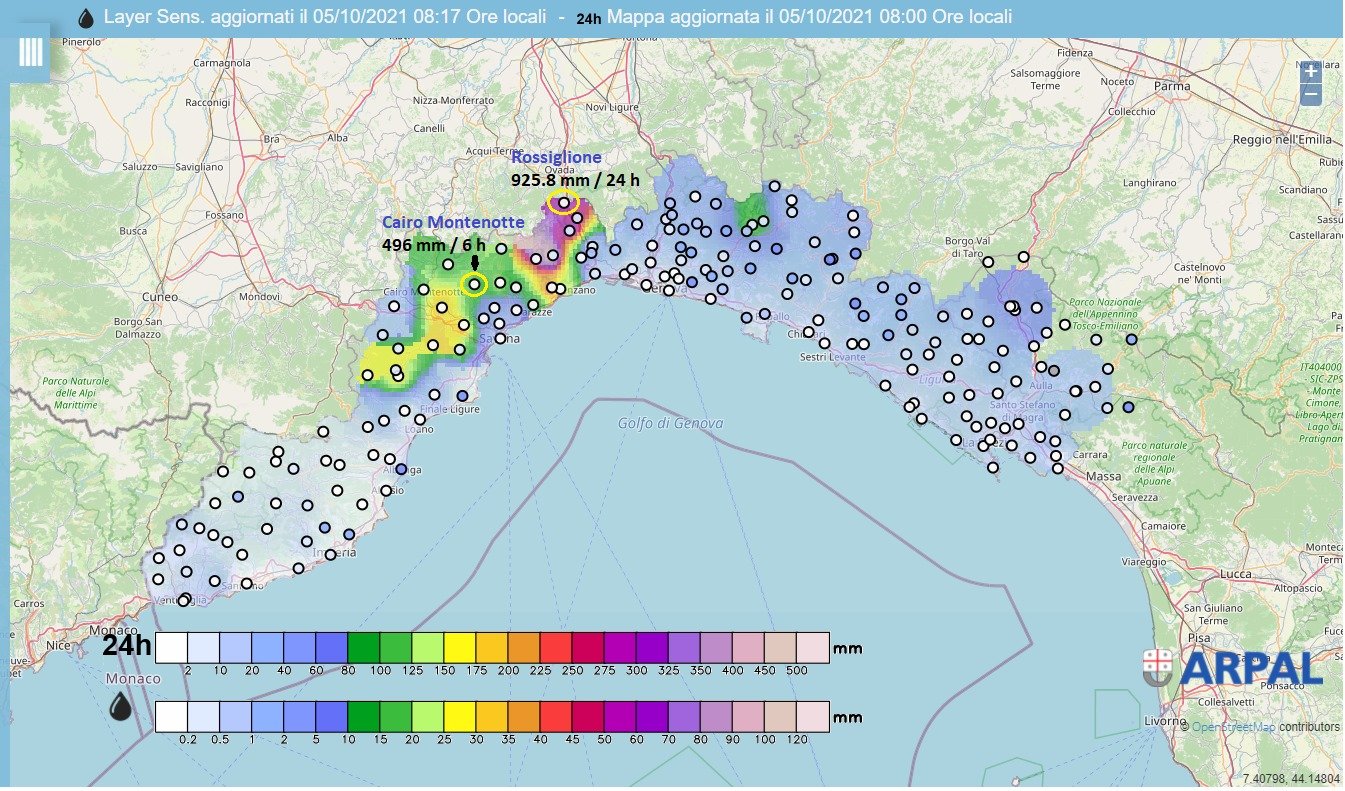Click the 'Layer Sens. aggiornati' header text
Viewport: 1345px width, 791px height.
325,18
